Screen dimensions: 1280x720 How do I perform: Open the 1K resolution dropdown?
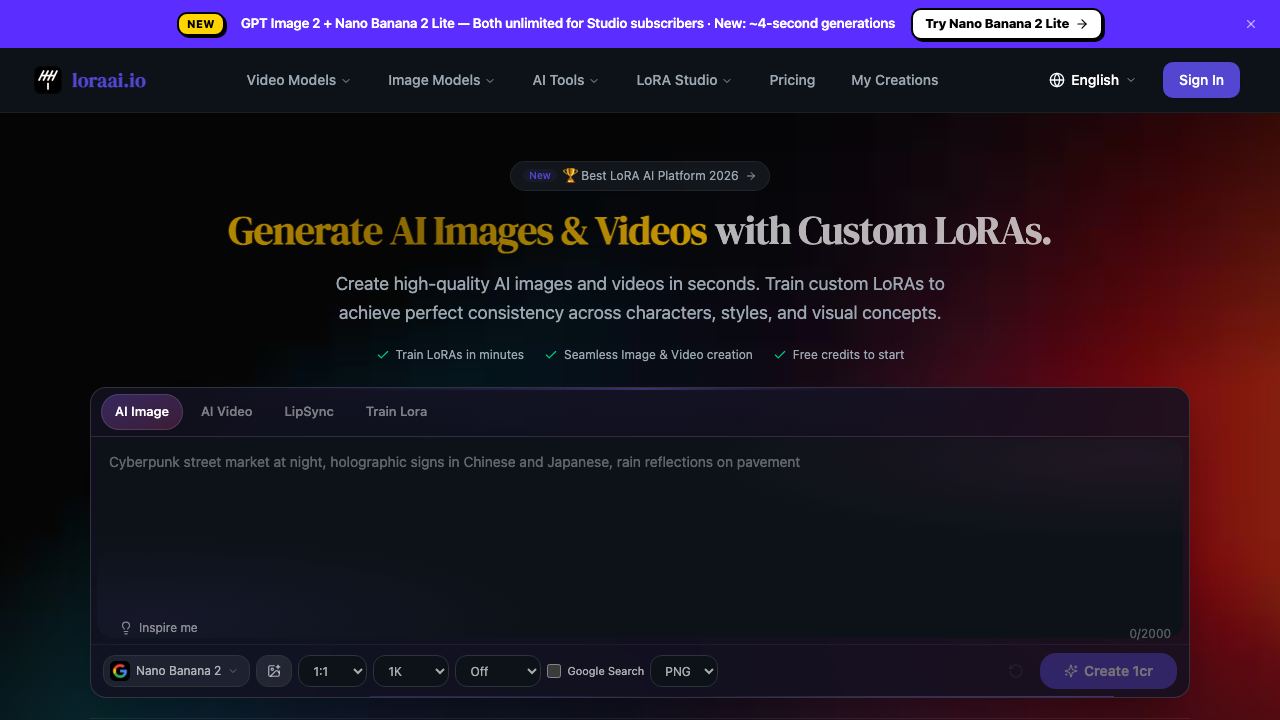(x=411, y=671)
